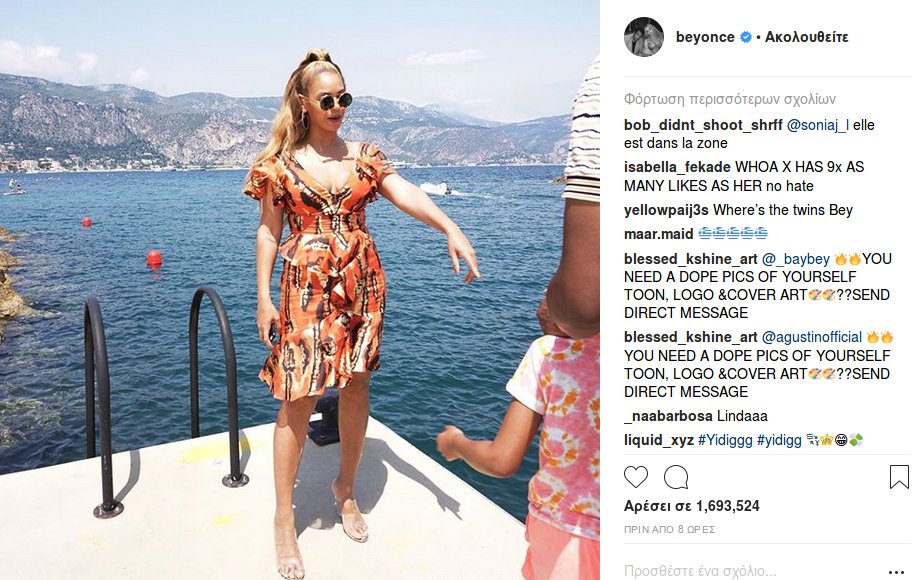Visit the maar.maid commenter profile
Screen dimensions: 915x580
[x=658, y=234]
